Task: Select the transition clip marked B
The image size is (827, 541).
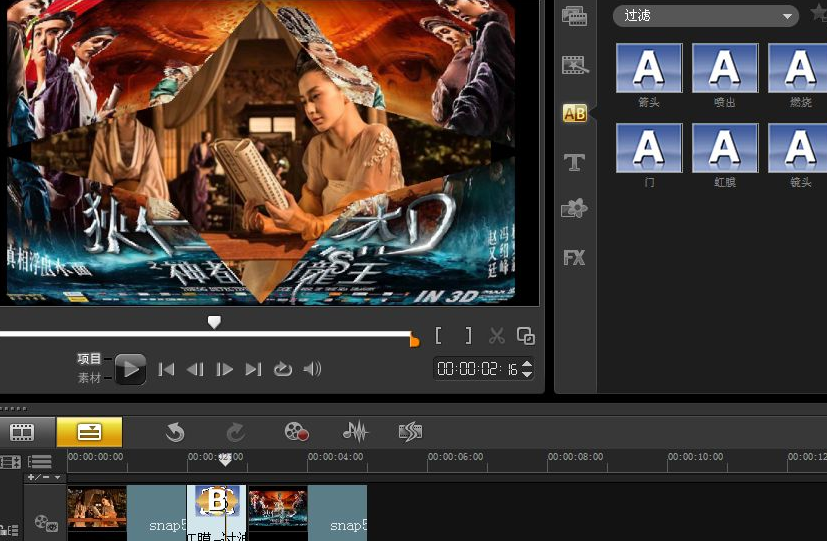Action: [x=217, y=513]
